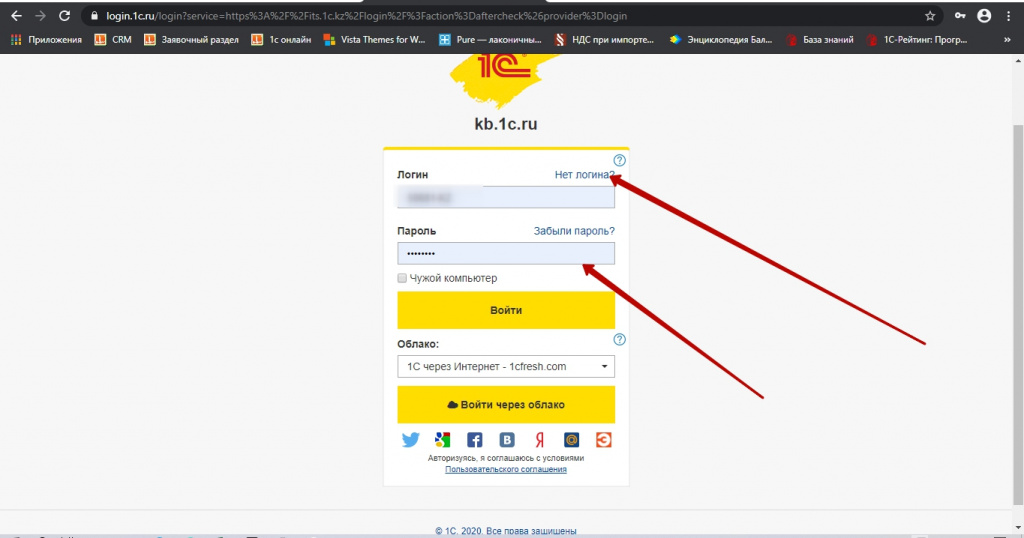1024x538 pixels.
Task: Sign in with Mail.ru icon
Action: 571,440
